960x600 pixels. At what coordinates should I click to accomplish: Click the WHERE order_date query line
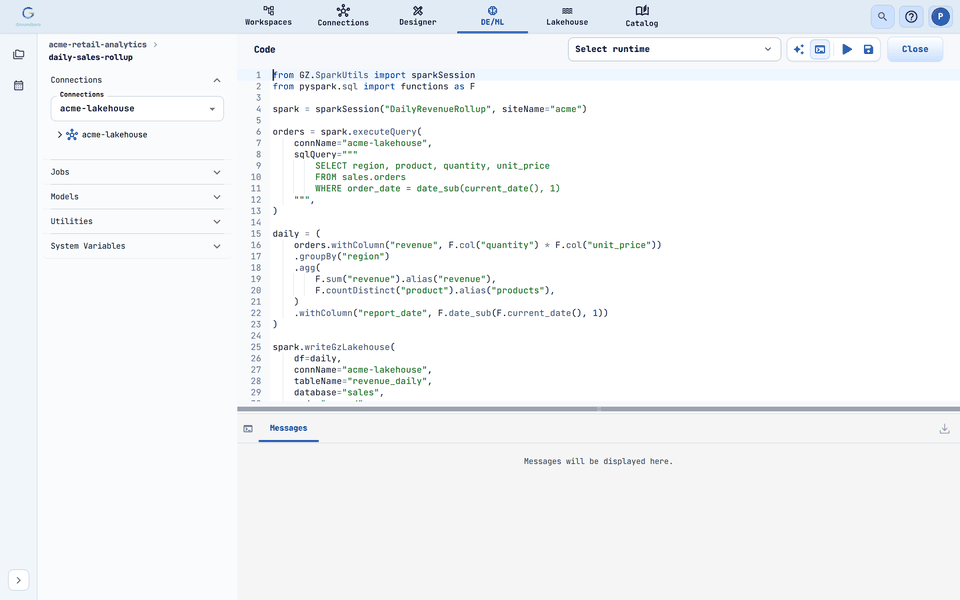click(x=437, y=189)
